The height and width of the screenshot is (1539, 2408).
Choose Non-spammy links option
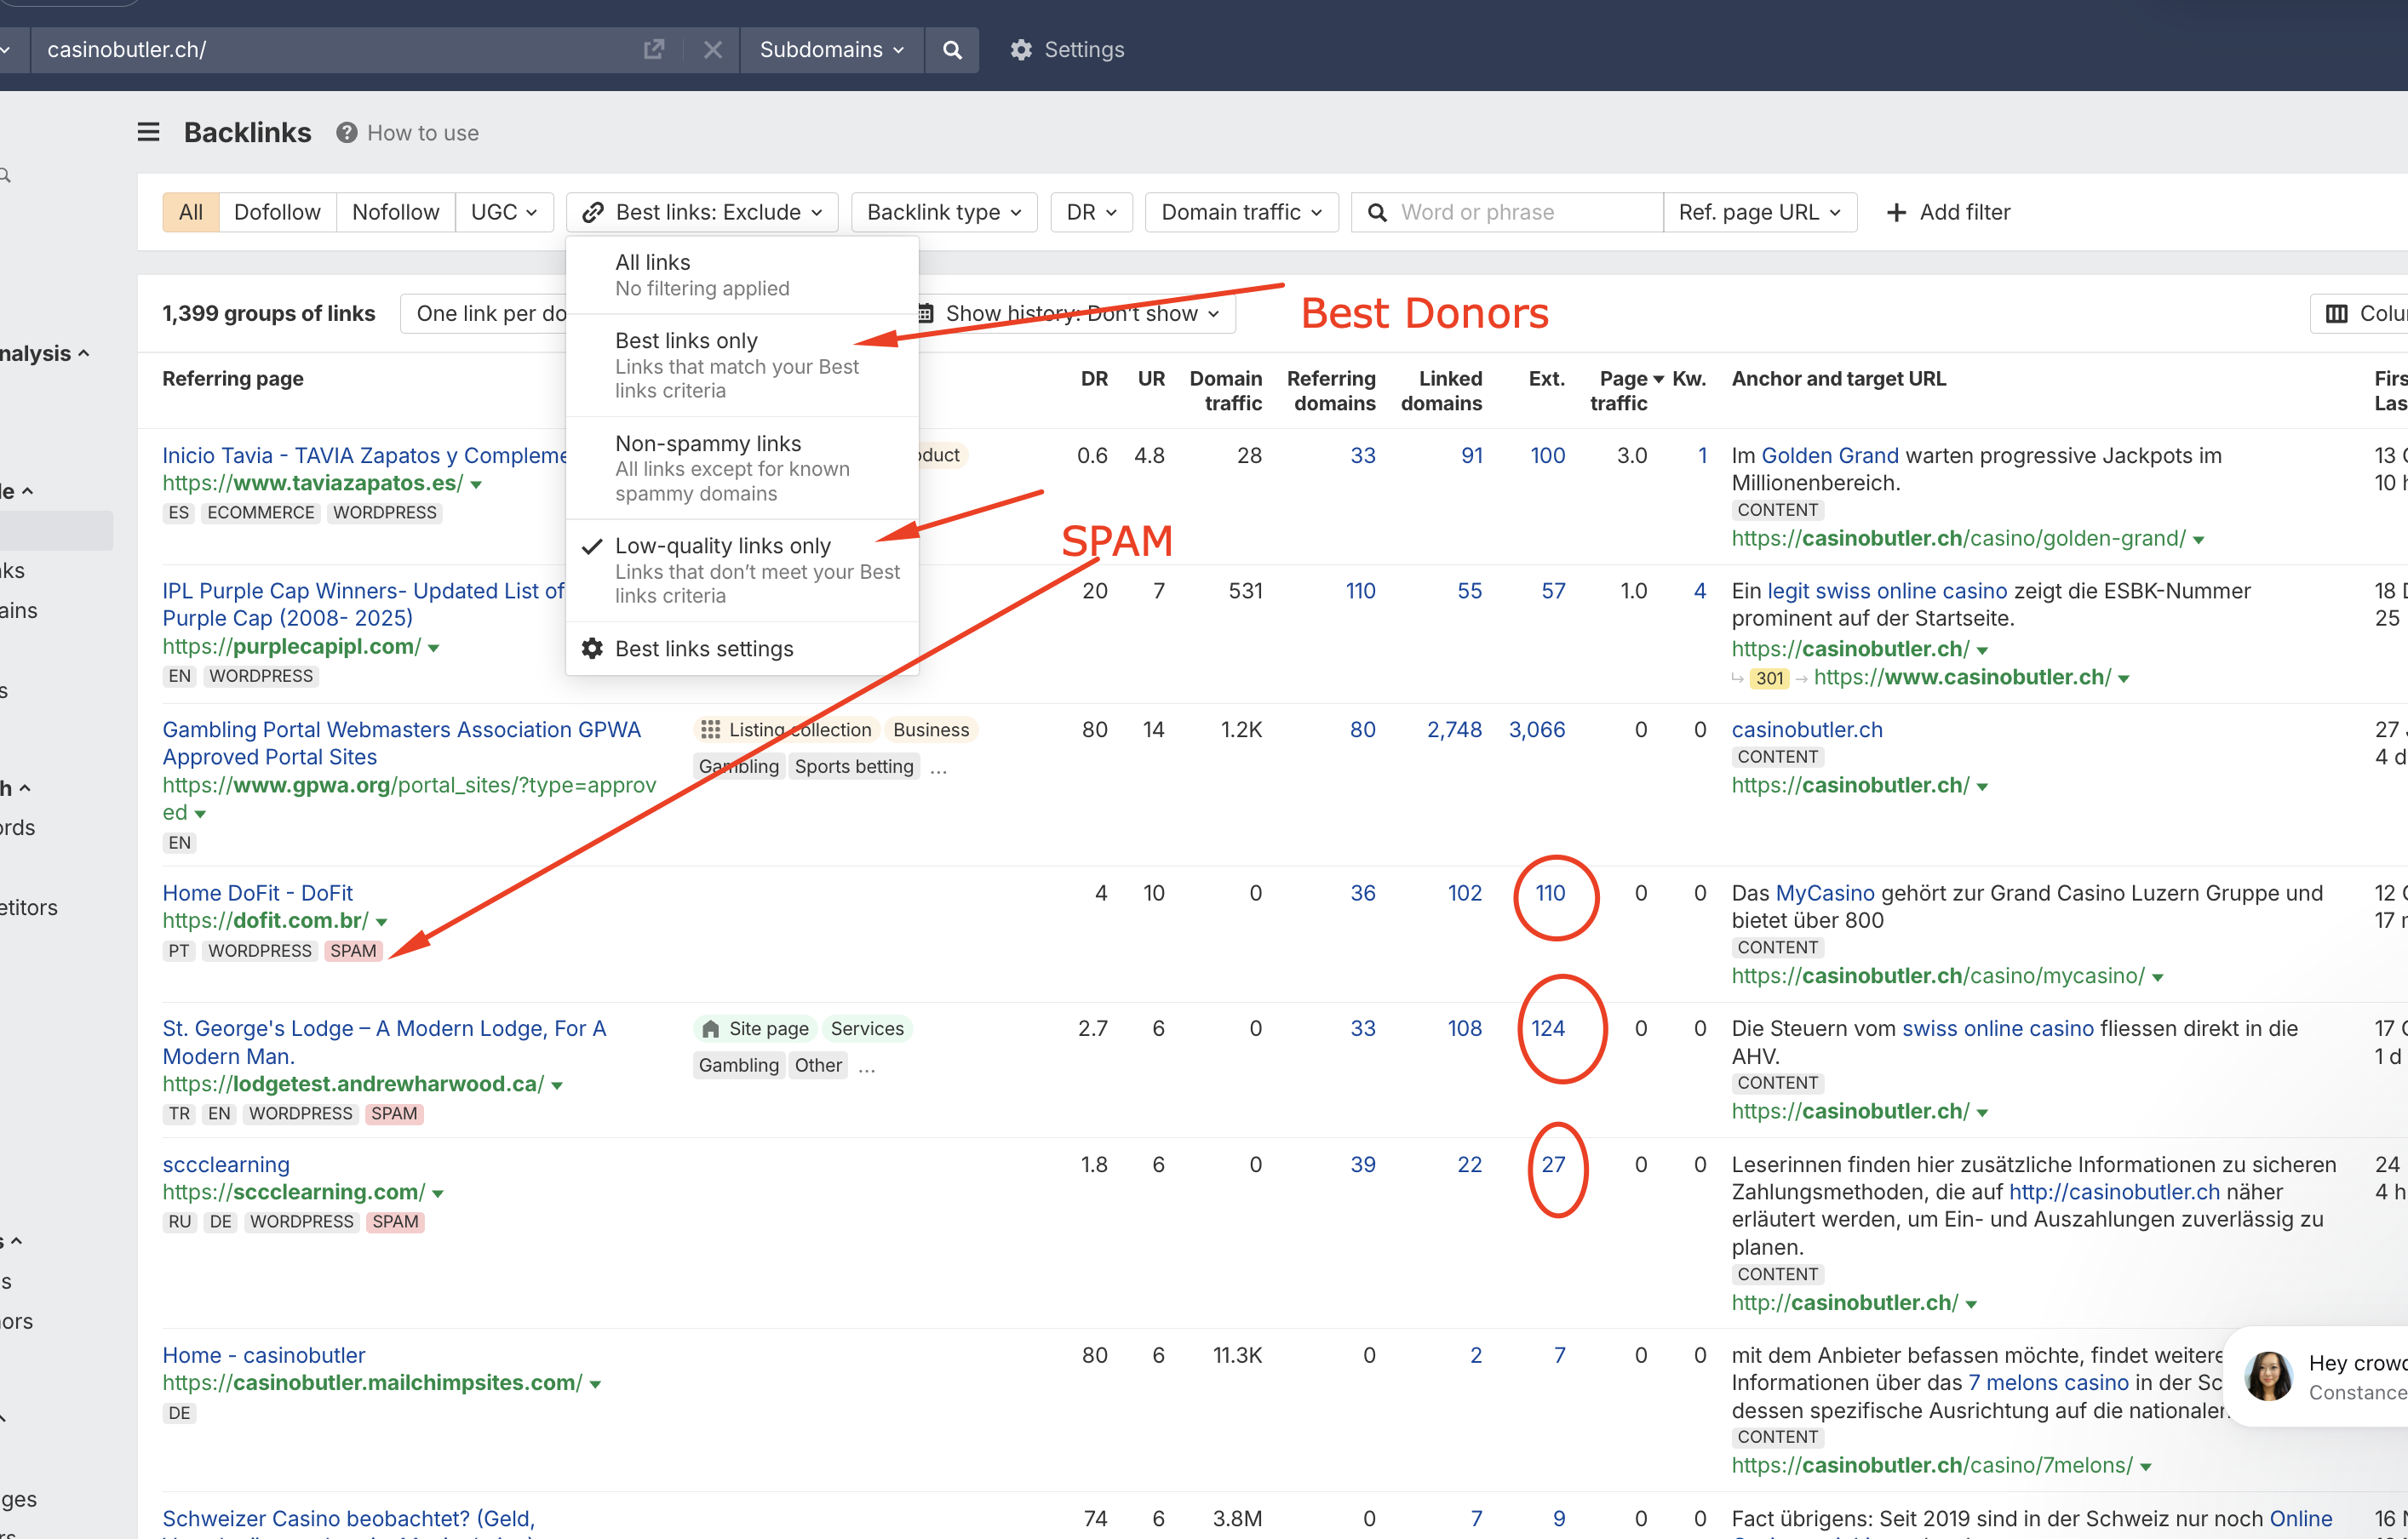pyautogui.click(x=742, y=468)
